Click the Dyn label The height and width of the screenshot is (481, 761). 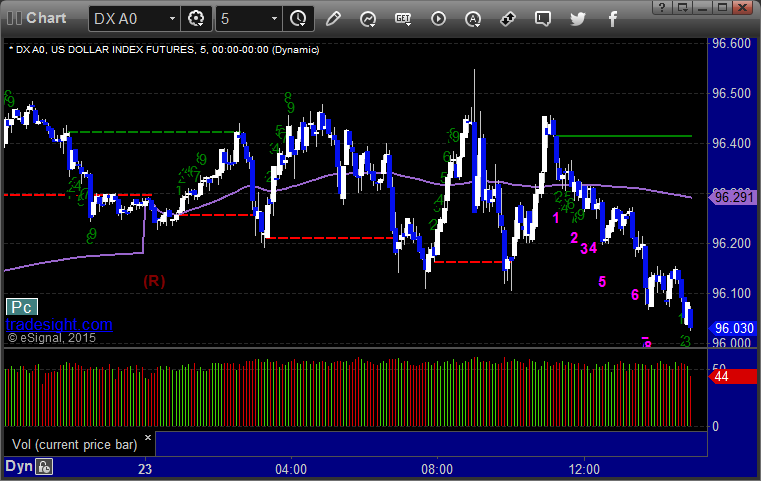click(x=19, y=466)
